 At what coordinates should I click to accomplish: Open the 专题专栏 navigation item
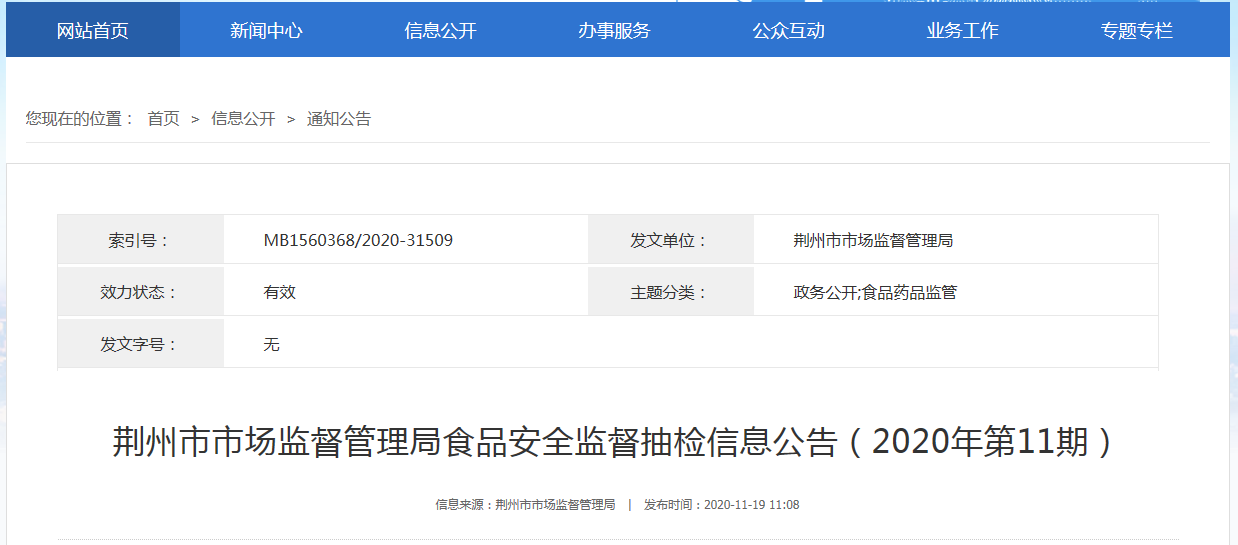click(1137, 30)
